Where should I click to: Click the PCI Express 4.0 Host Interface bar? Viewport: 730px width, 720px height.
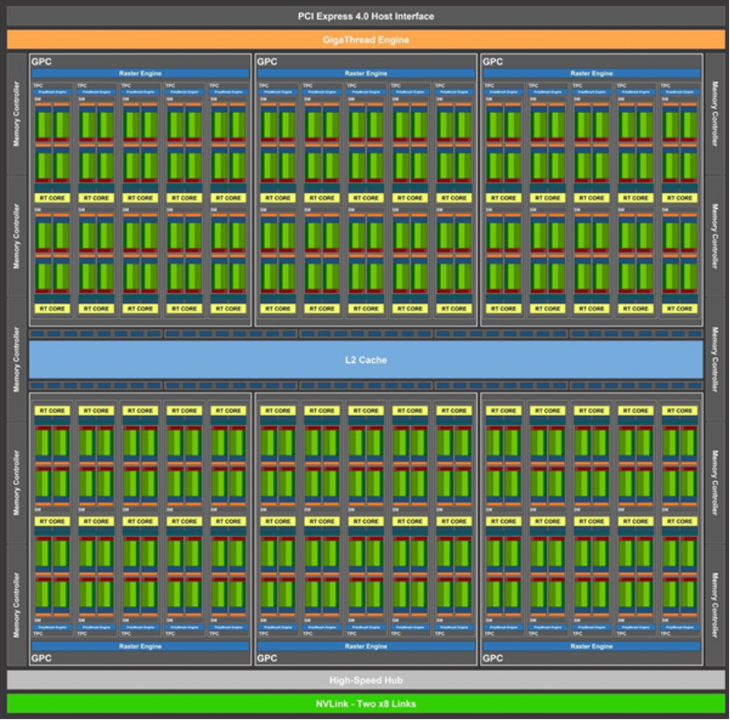click(365, 16)
